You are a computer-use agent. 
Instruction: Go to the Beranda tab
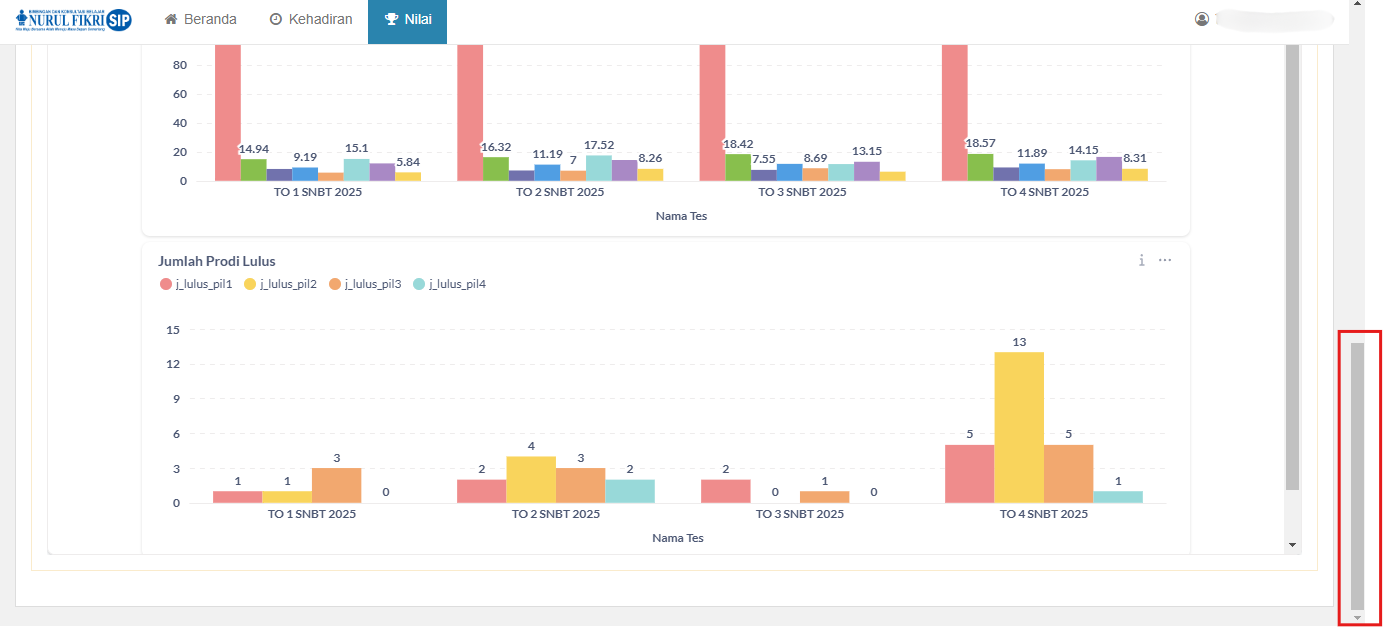tap(200, 19)
